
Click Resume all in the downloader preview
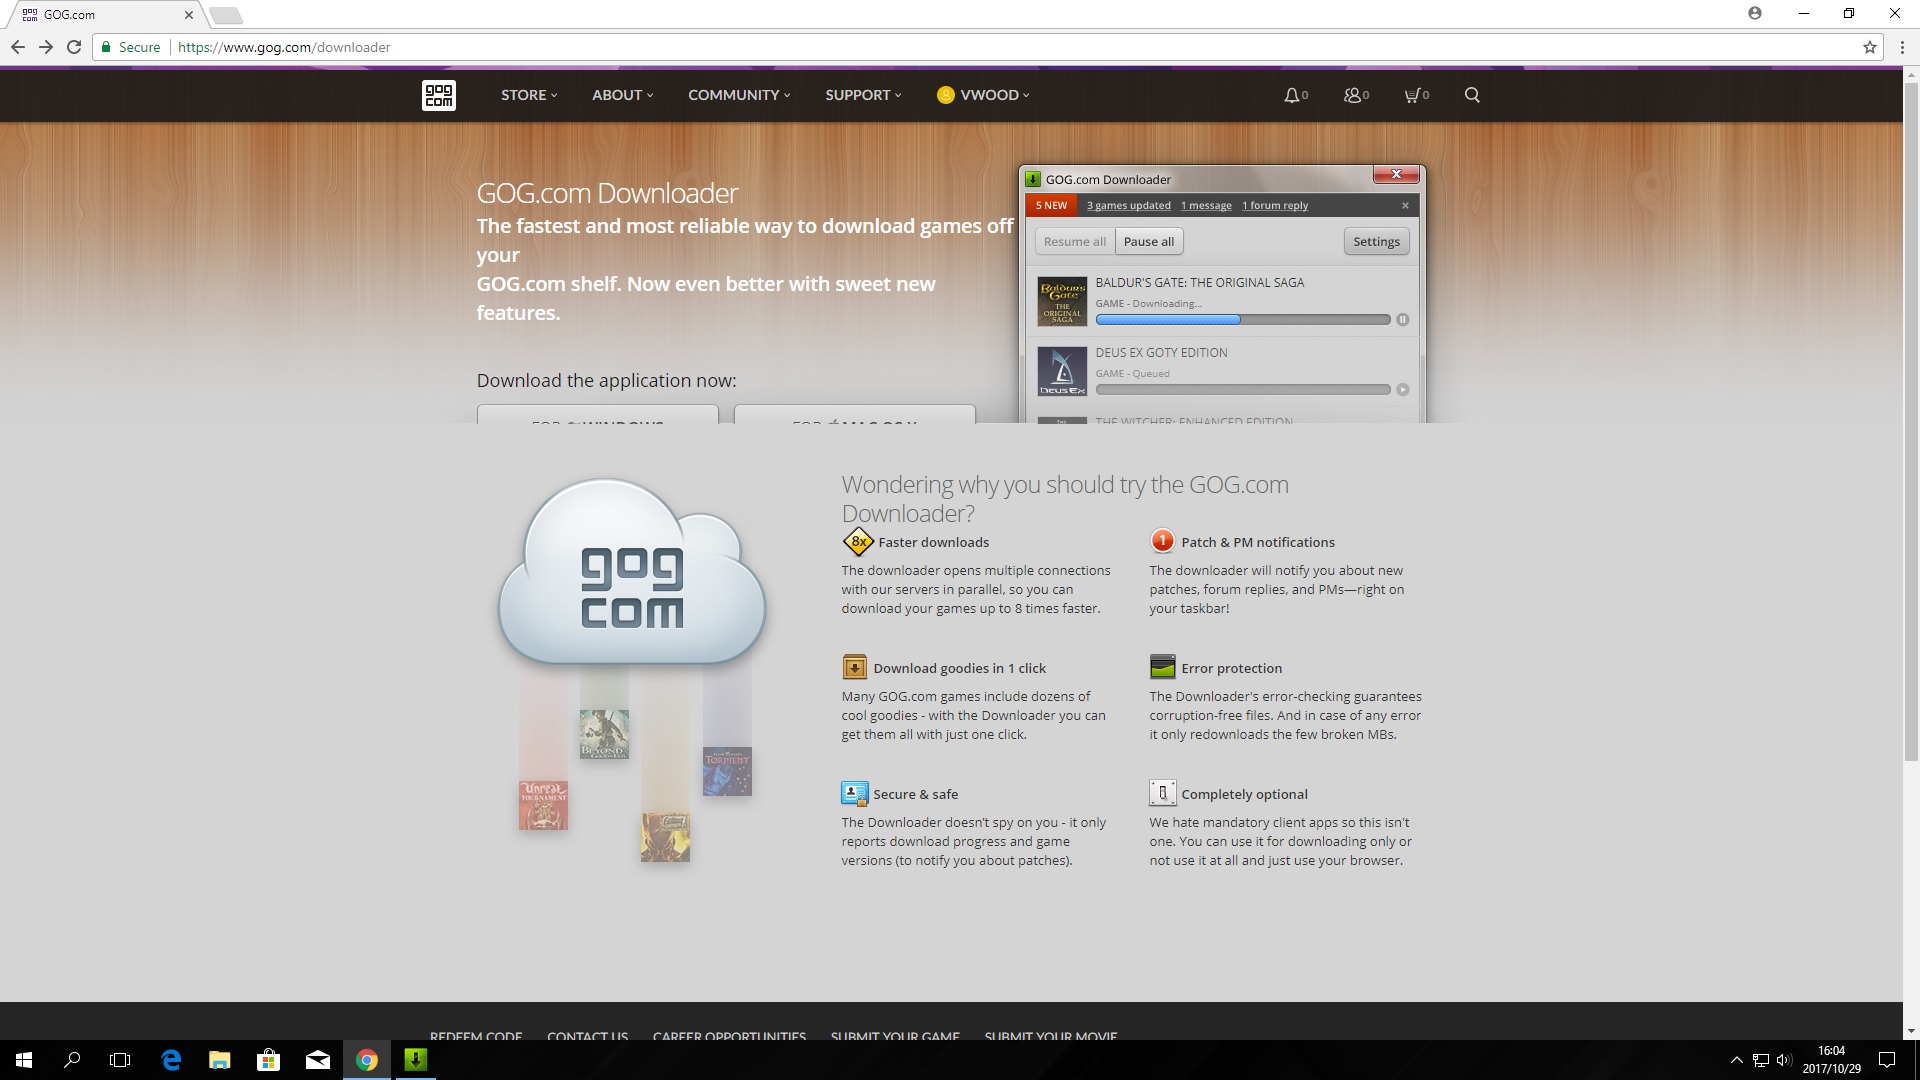coord(1075,241)
